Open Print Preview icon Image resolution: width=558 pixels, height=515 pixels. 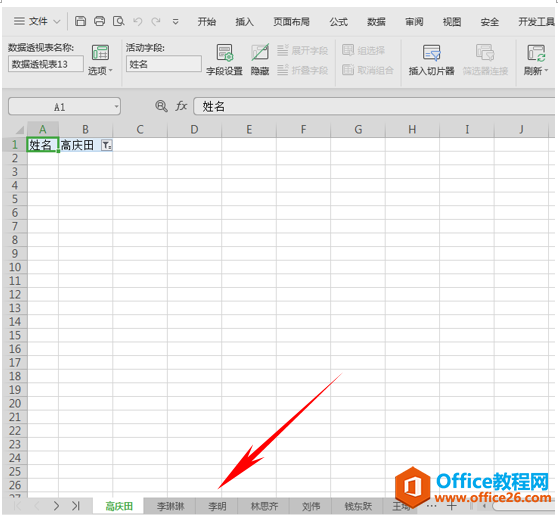119,21
